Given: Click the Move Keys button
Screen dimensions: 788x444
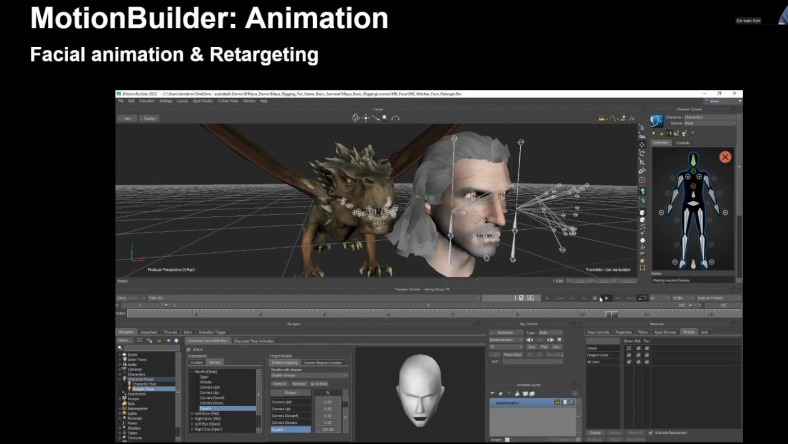Looking at the screenshot, I should (x=513, y=354).
